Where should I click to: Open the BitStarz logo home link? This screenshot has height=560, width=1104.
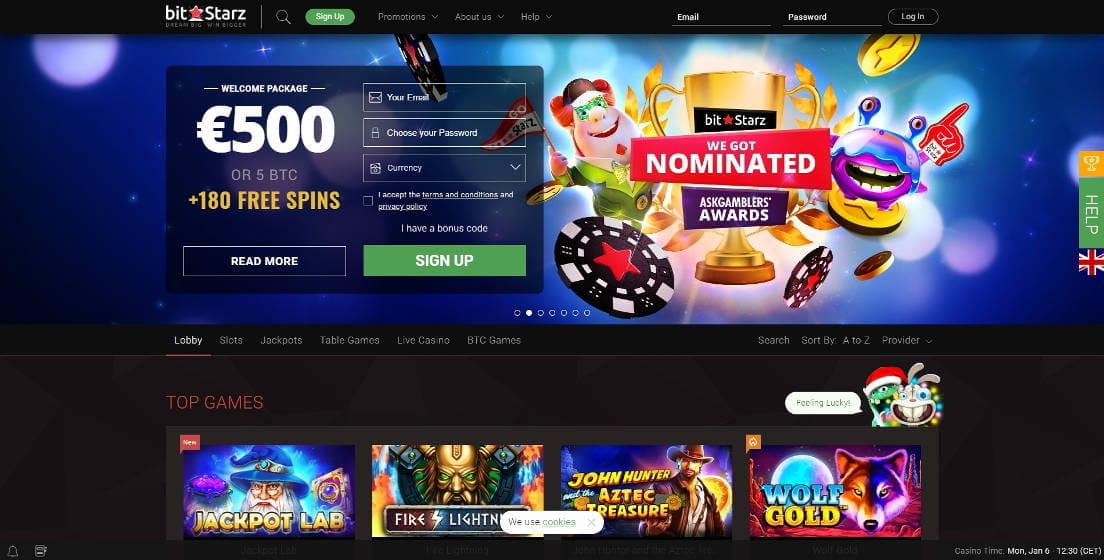[x=206, y=16]
